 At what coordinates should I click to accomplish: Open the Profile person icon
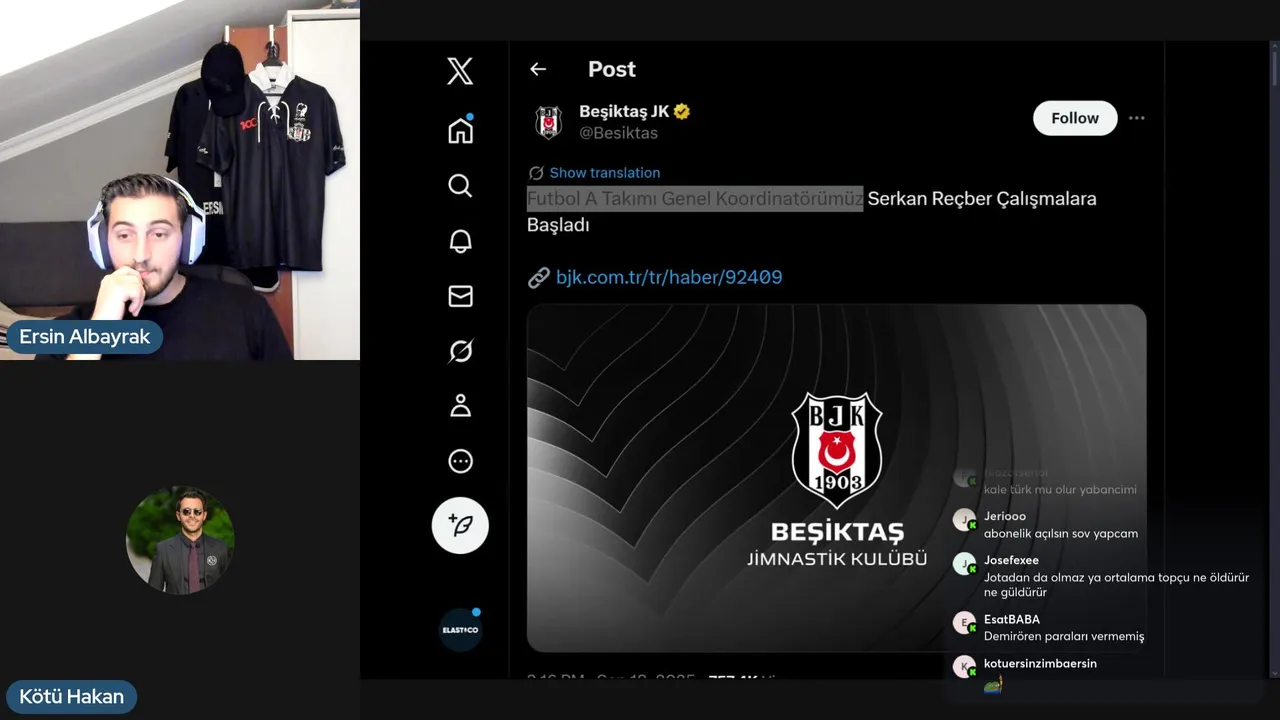click(460, 406)
